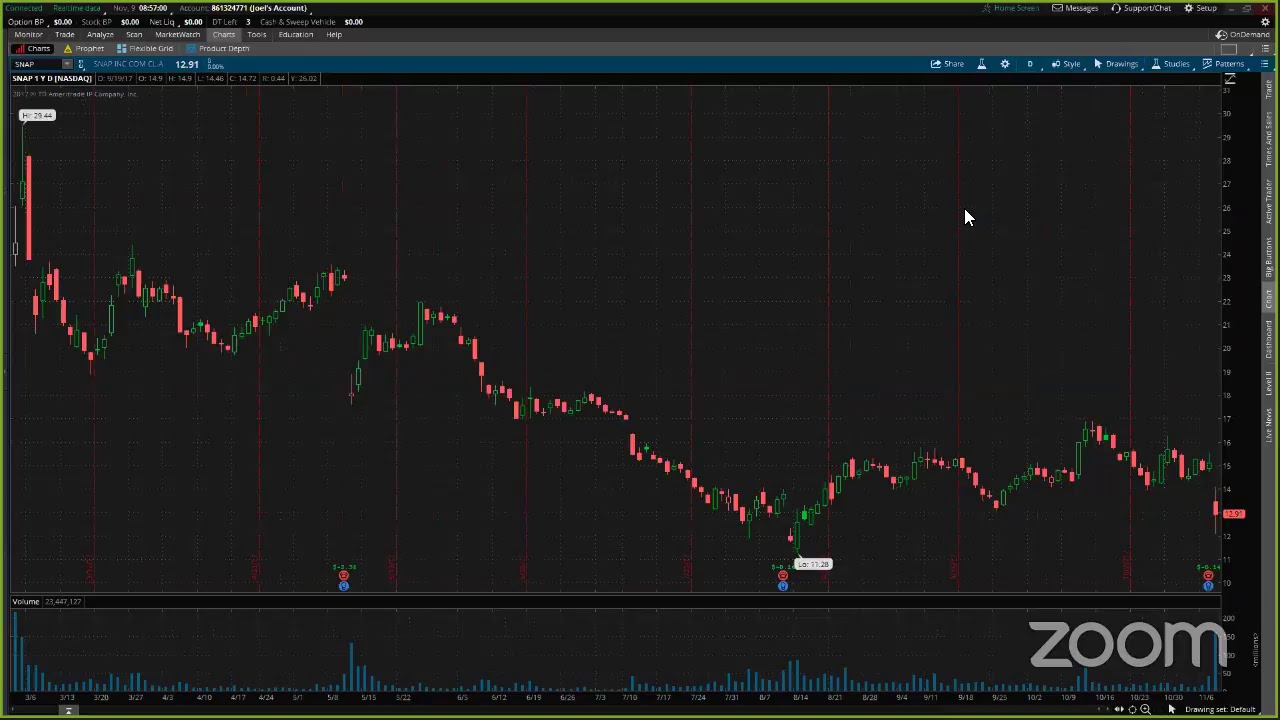Viewport: 1280px width, 720px height.
Task: Click the Lo: 11.28 price bubble
Action: pyautogui.click(x=813, y=564)
